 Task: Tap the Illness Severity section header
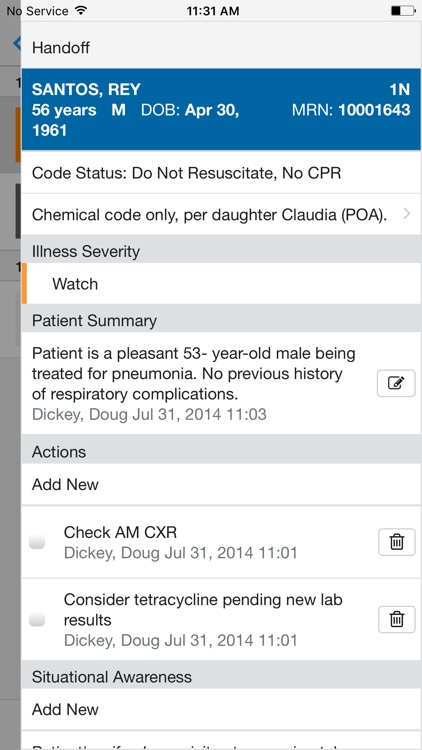(x=222, y=252)
